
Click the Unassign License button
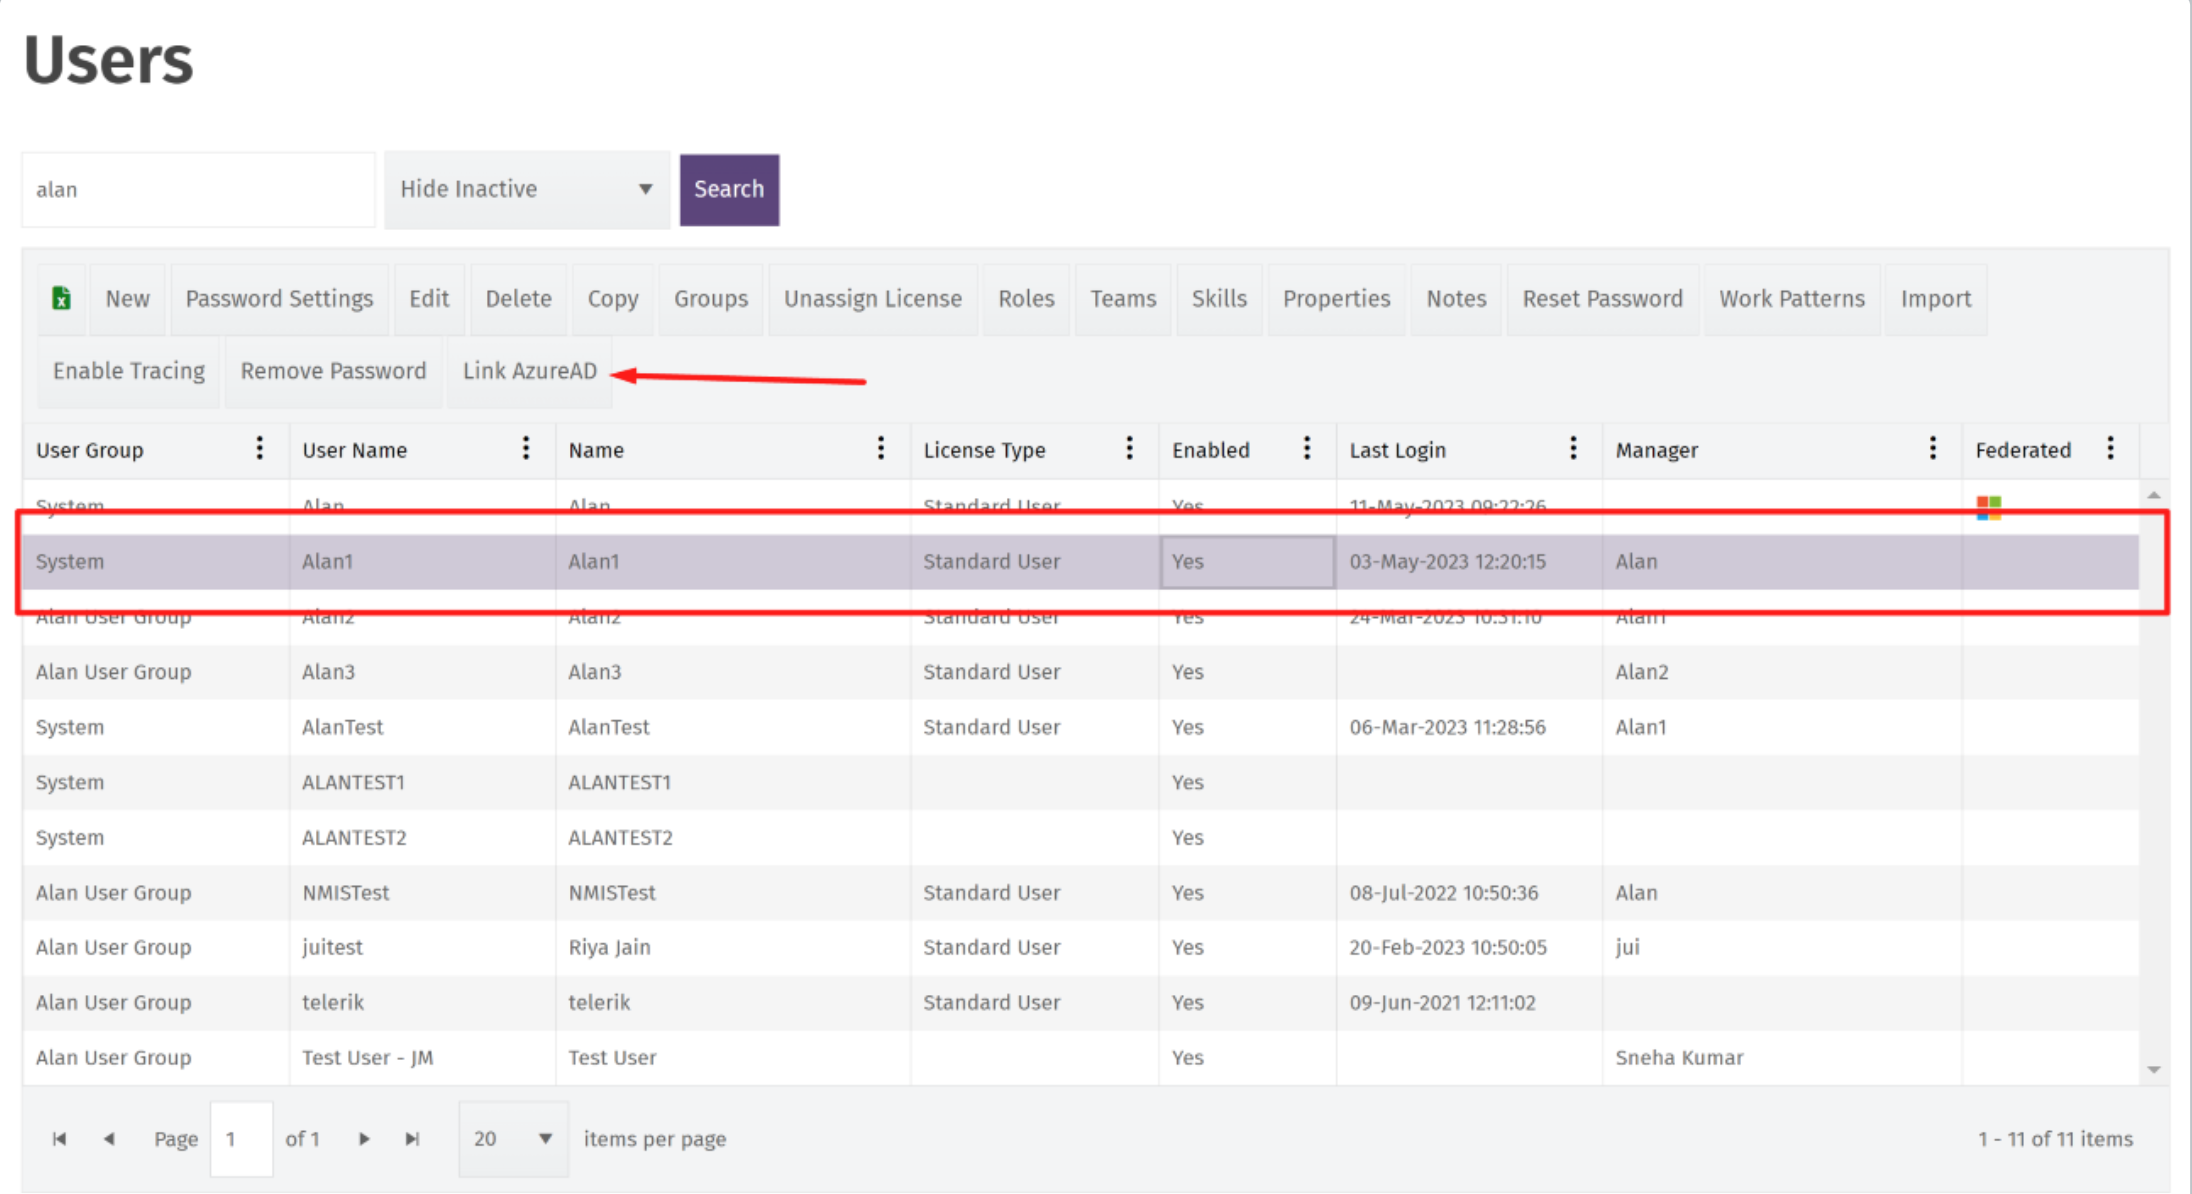tap(872, 299)
